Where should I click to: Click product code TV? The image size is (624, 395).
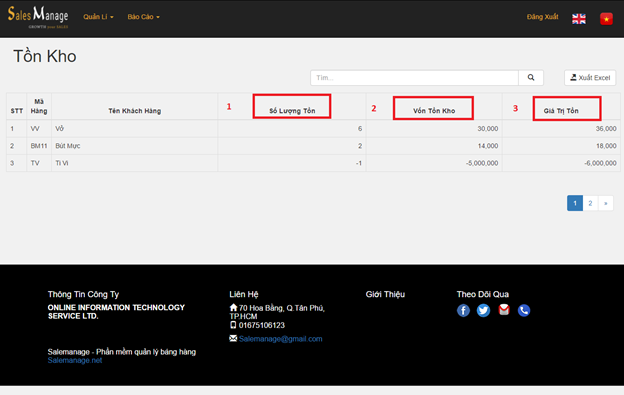pos(35,163)
